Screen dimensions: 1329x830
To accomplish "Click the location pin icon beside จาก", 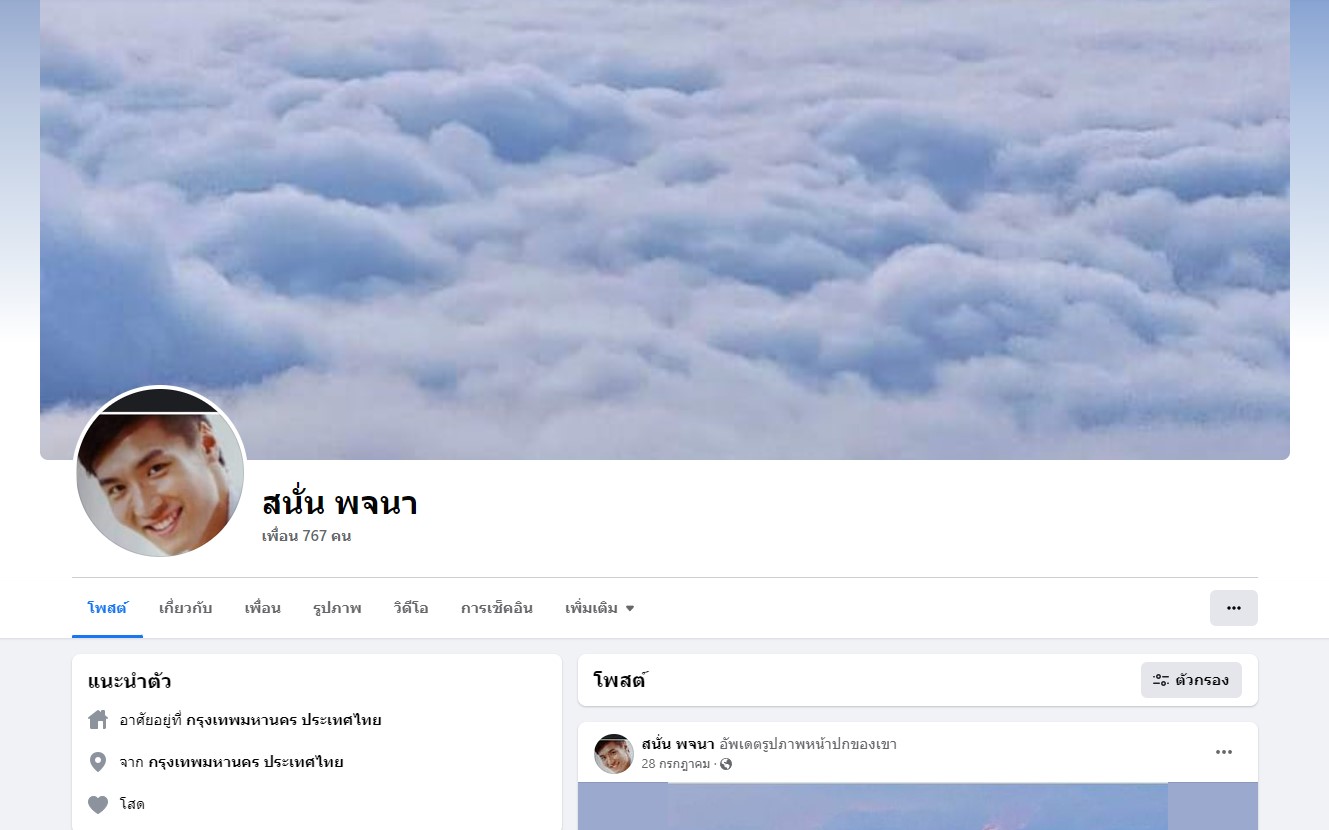I will pyautogui.click(x=98, y=762).
